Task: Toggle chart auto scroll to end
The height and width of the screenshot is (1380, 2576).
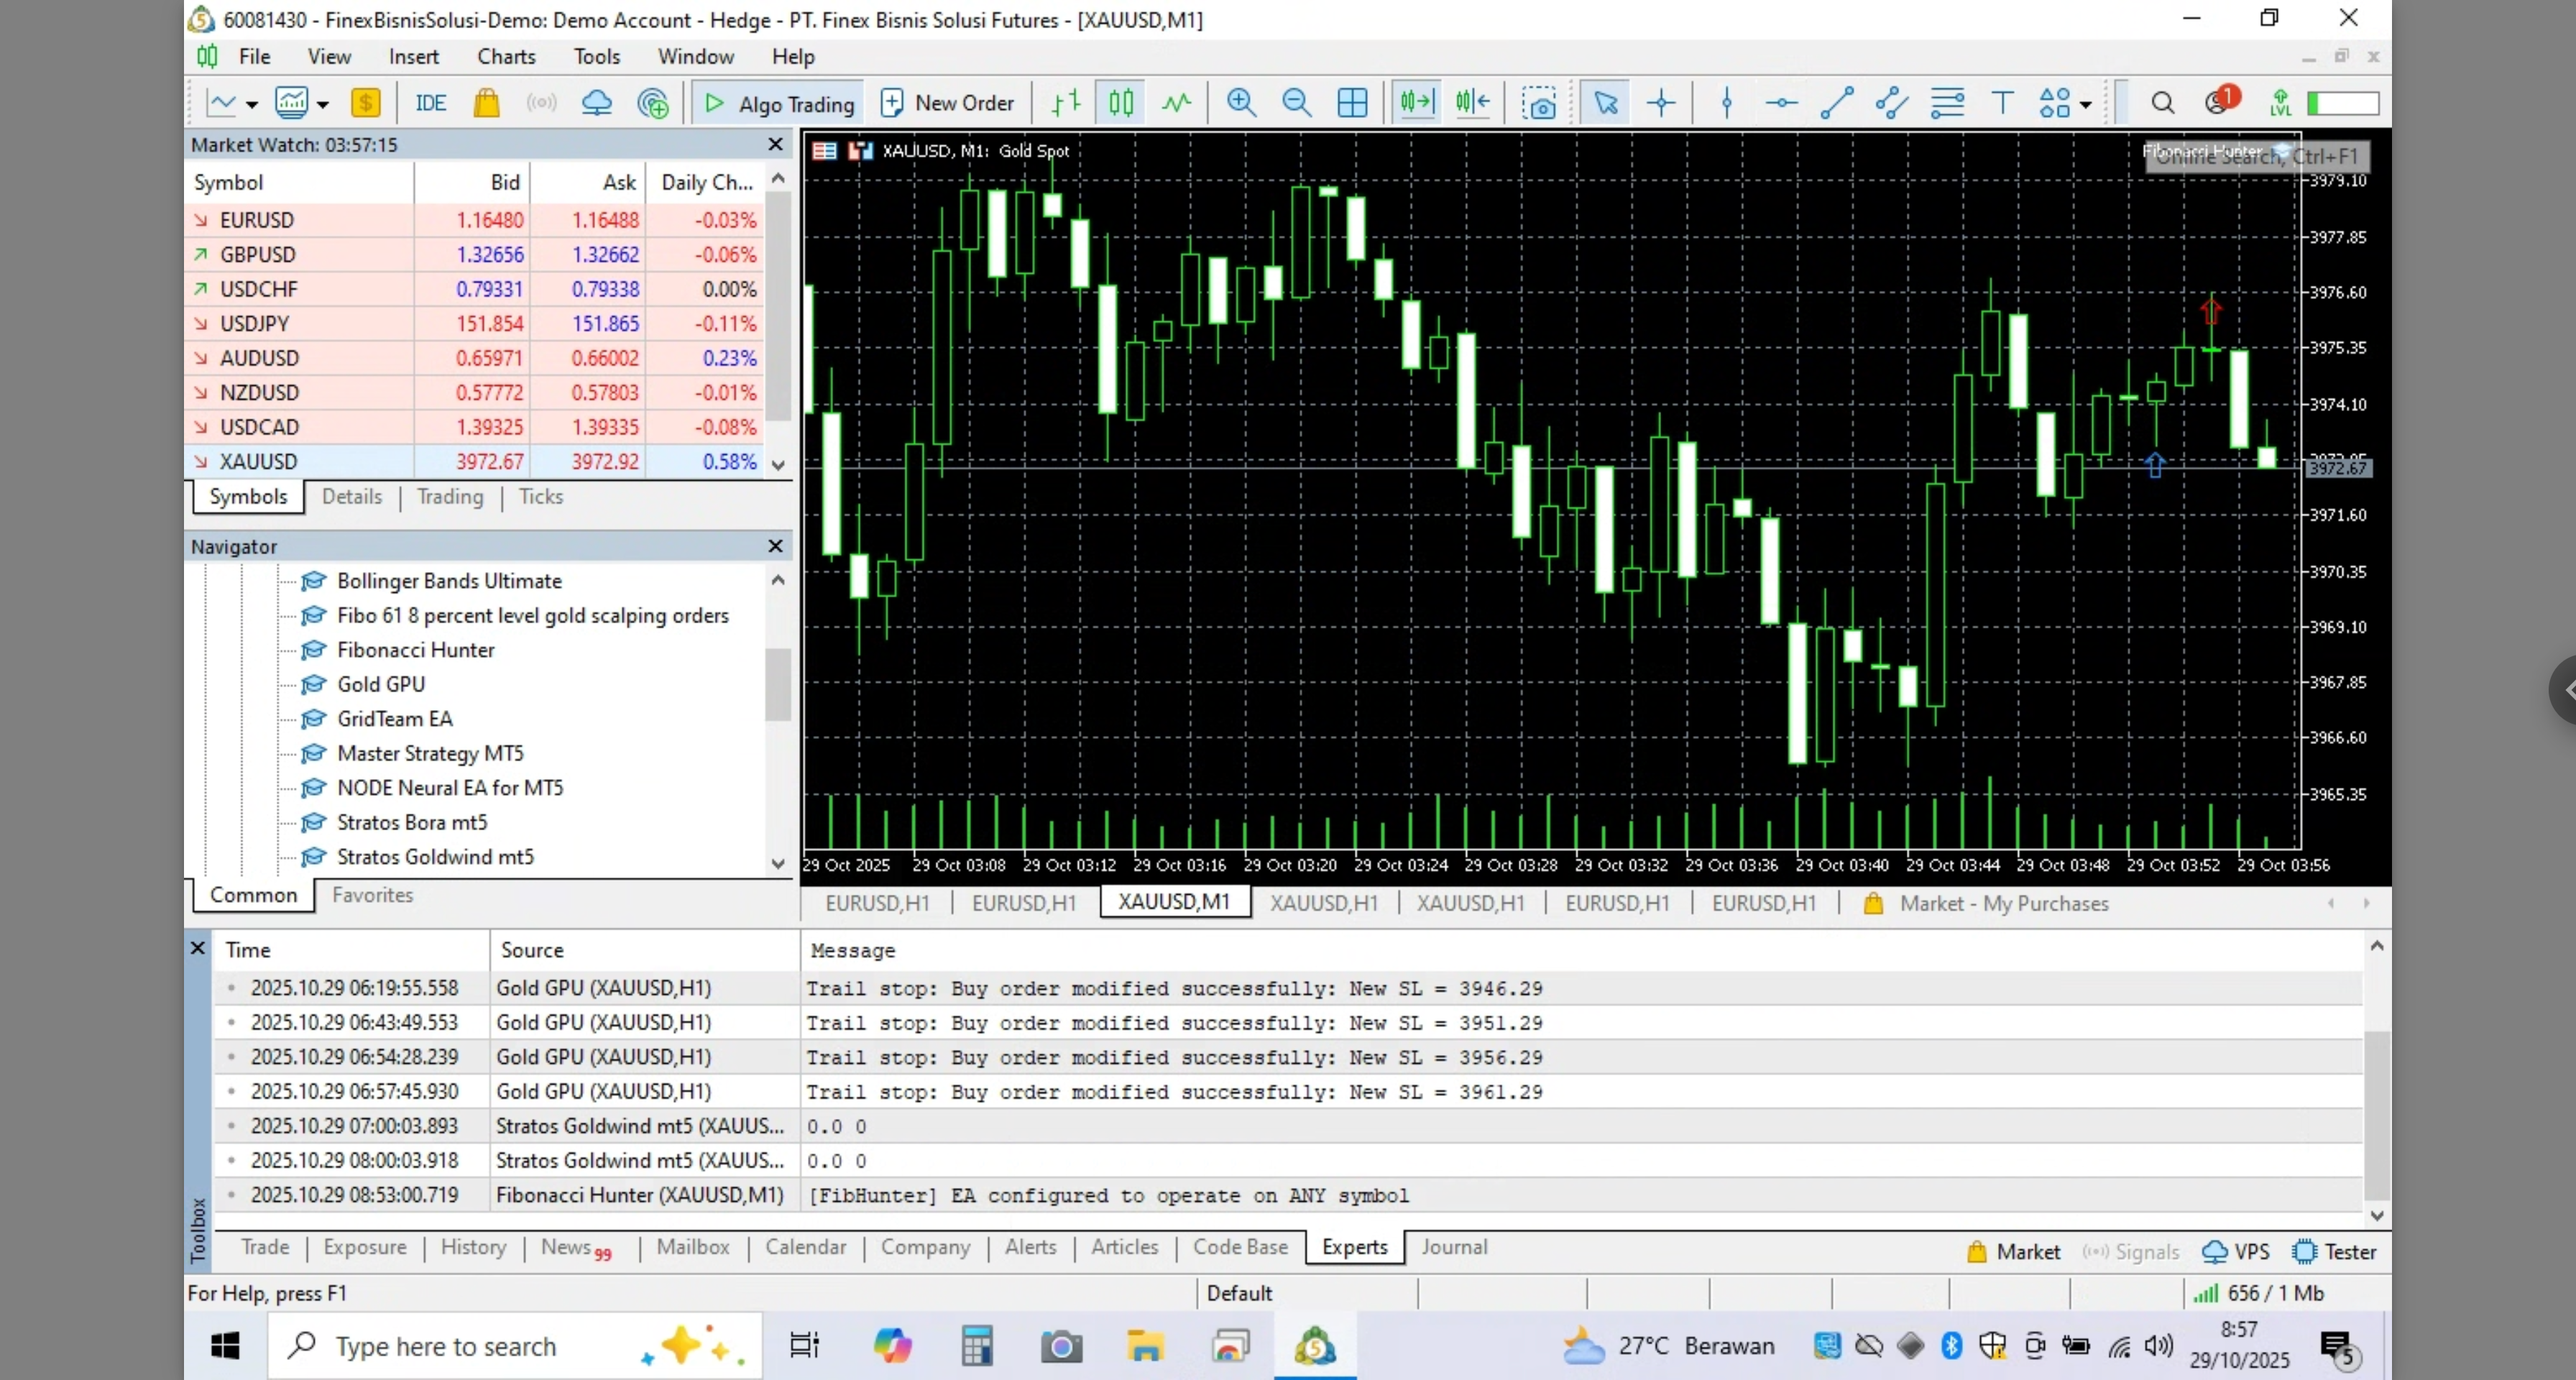Action: click(x=1417, y=102)
